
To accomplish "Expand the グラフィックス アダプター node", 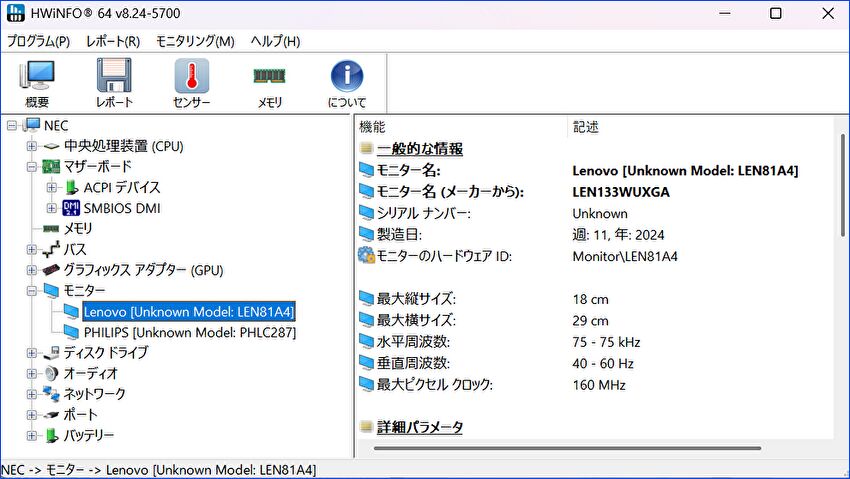I will (x=32, y=270).
